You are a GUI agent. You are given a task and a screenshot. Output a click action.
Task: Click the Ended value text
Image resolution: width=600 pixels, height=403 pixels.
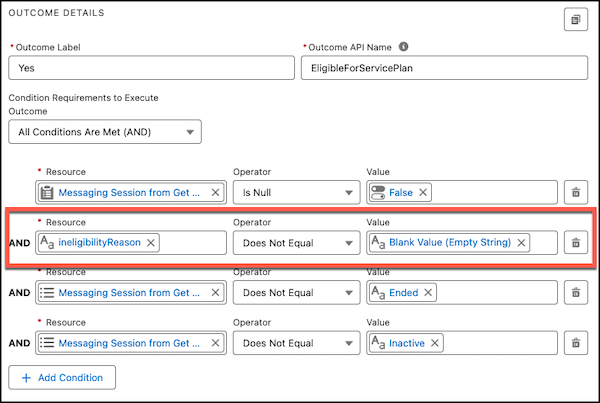click(404, 293)
